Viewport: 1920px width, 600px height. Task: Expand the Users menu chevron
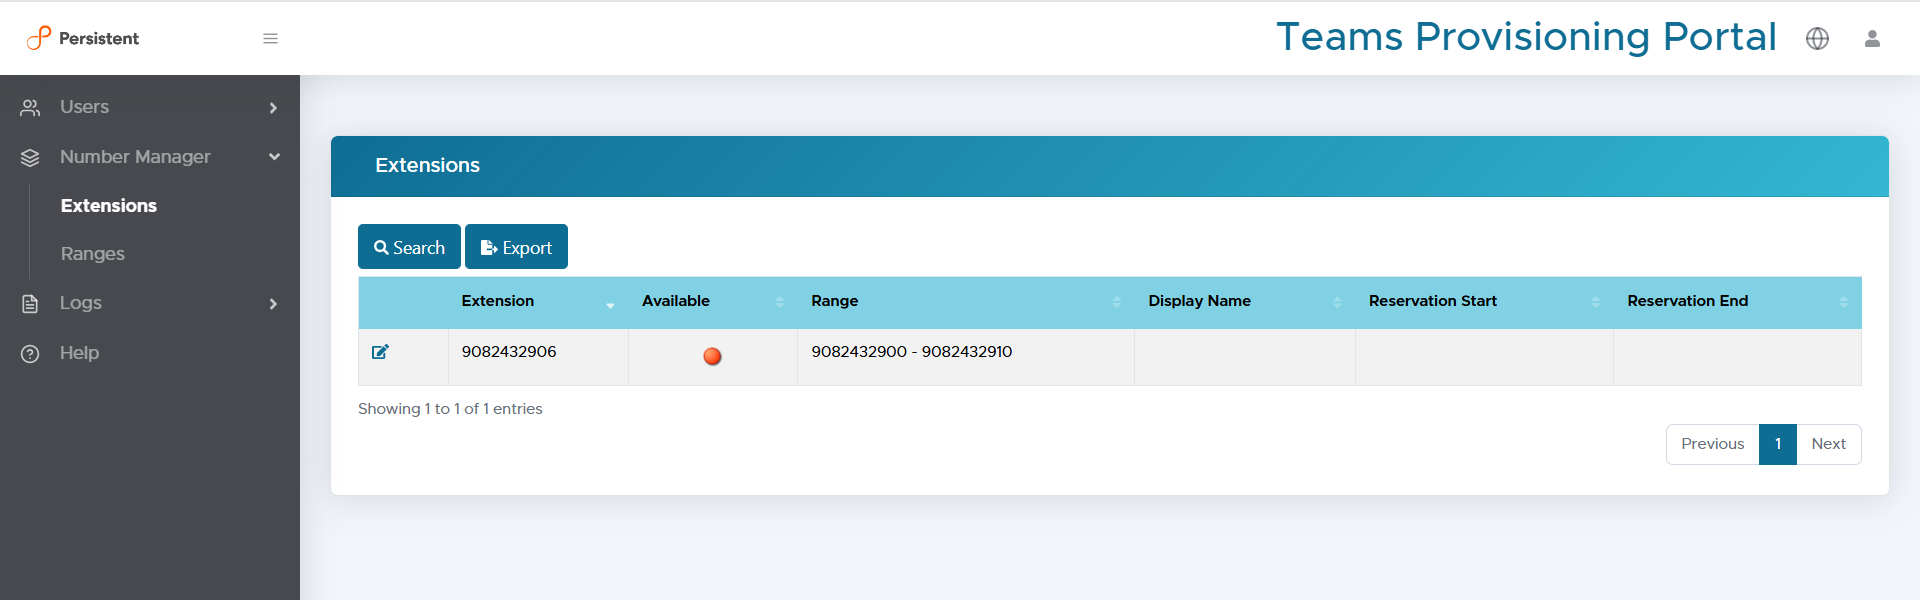point(273,107)
